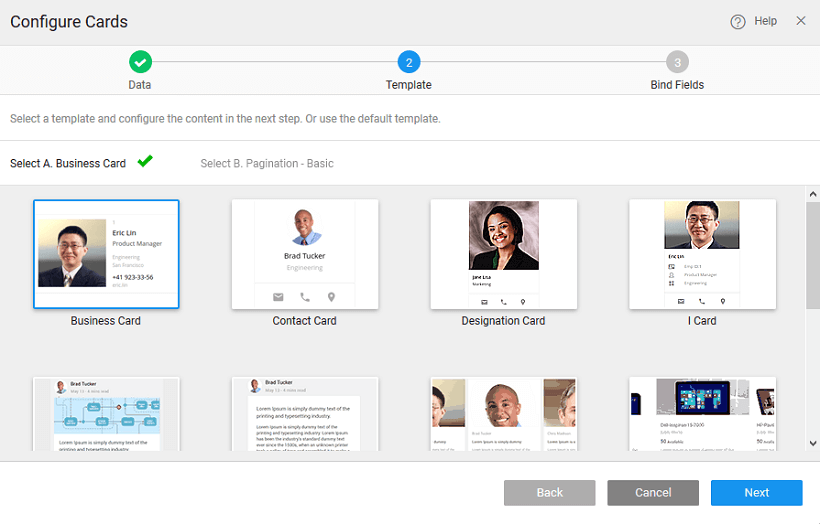
Task: Go to previous step with Back button
Action: 549,493
